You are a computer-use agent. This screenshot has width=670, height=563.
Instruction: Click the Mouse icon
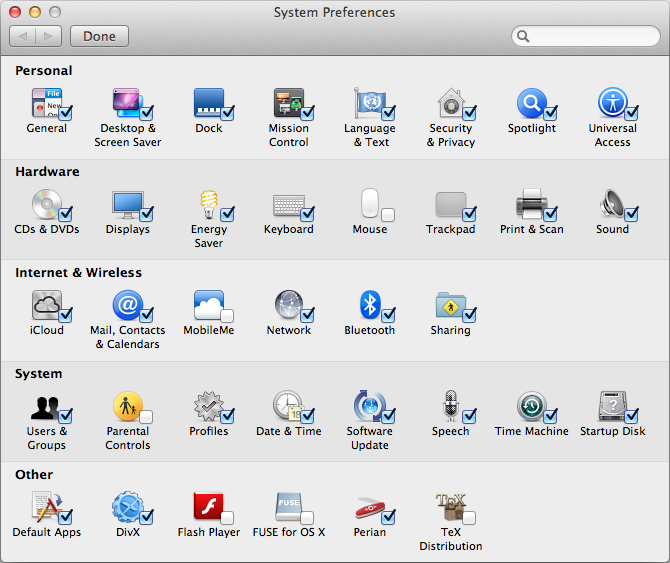(370, 203)
